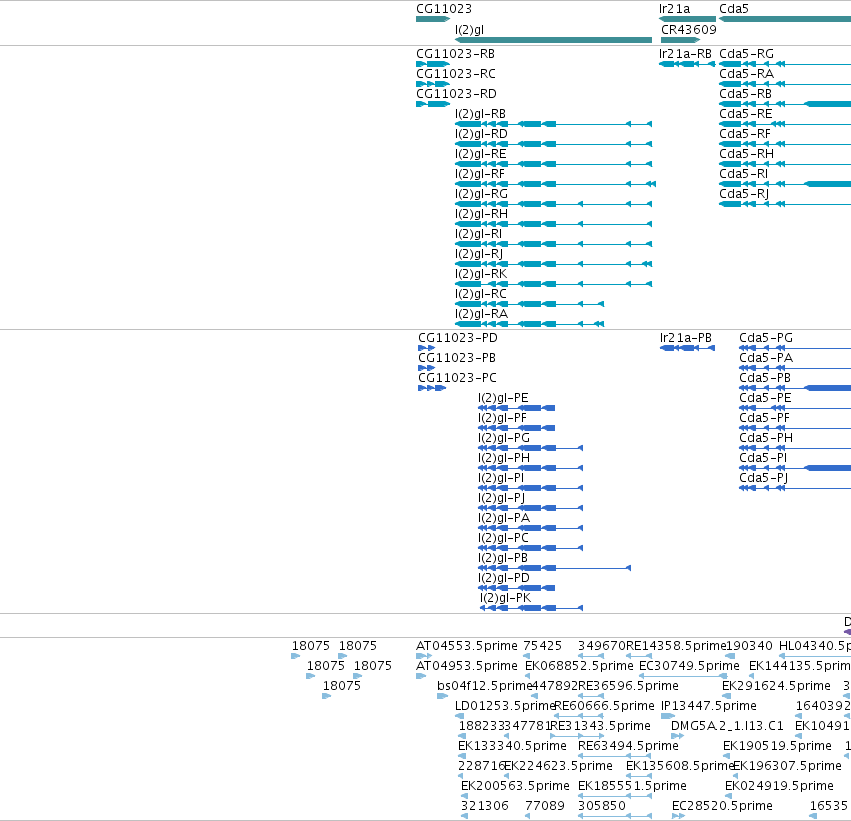Viewport: 851px width, 821px height.
Task: Select transcript Ir21a-RB
Action: (687, 64)
